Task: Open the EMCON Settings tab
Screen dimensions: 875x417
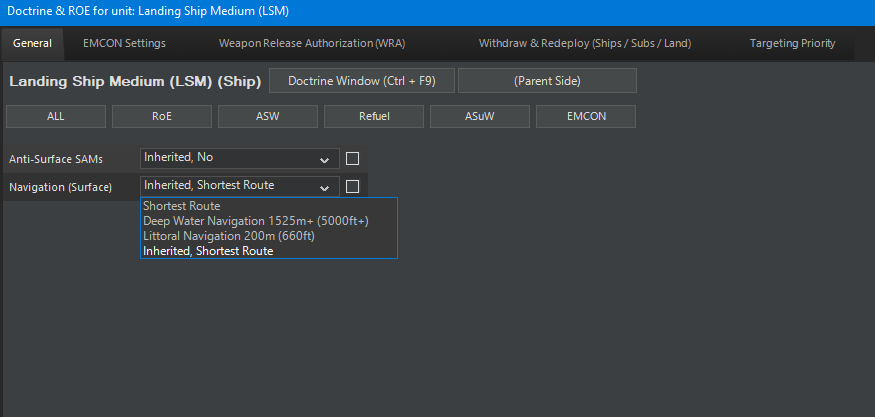Action: coord(124,44)
